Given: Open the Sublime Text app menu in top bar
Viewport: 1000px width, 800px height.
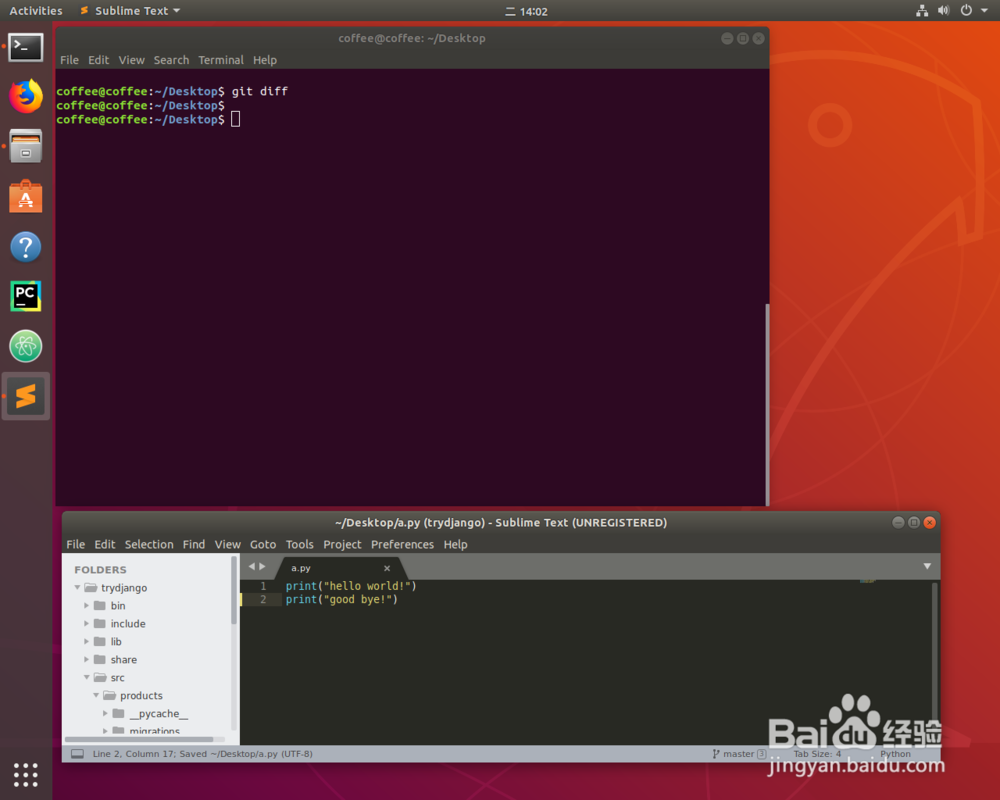Looking at the screenshot, I should [x=130, y=11].
